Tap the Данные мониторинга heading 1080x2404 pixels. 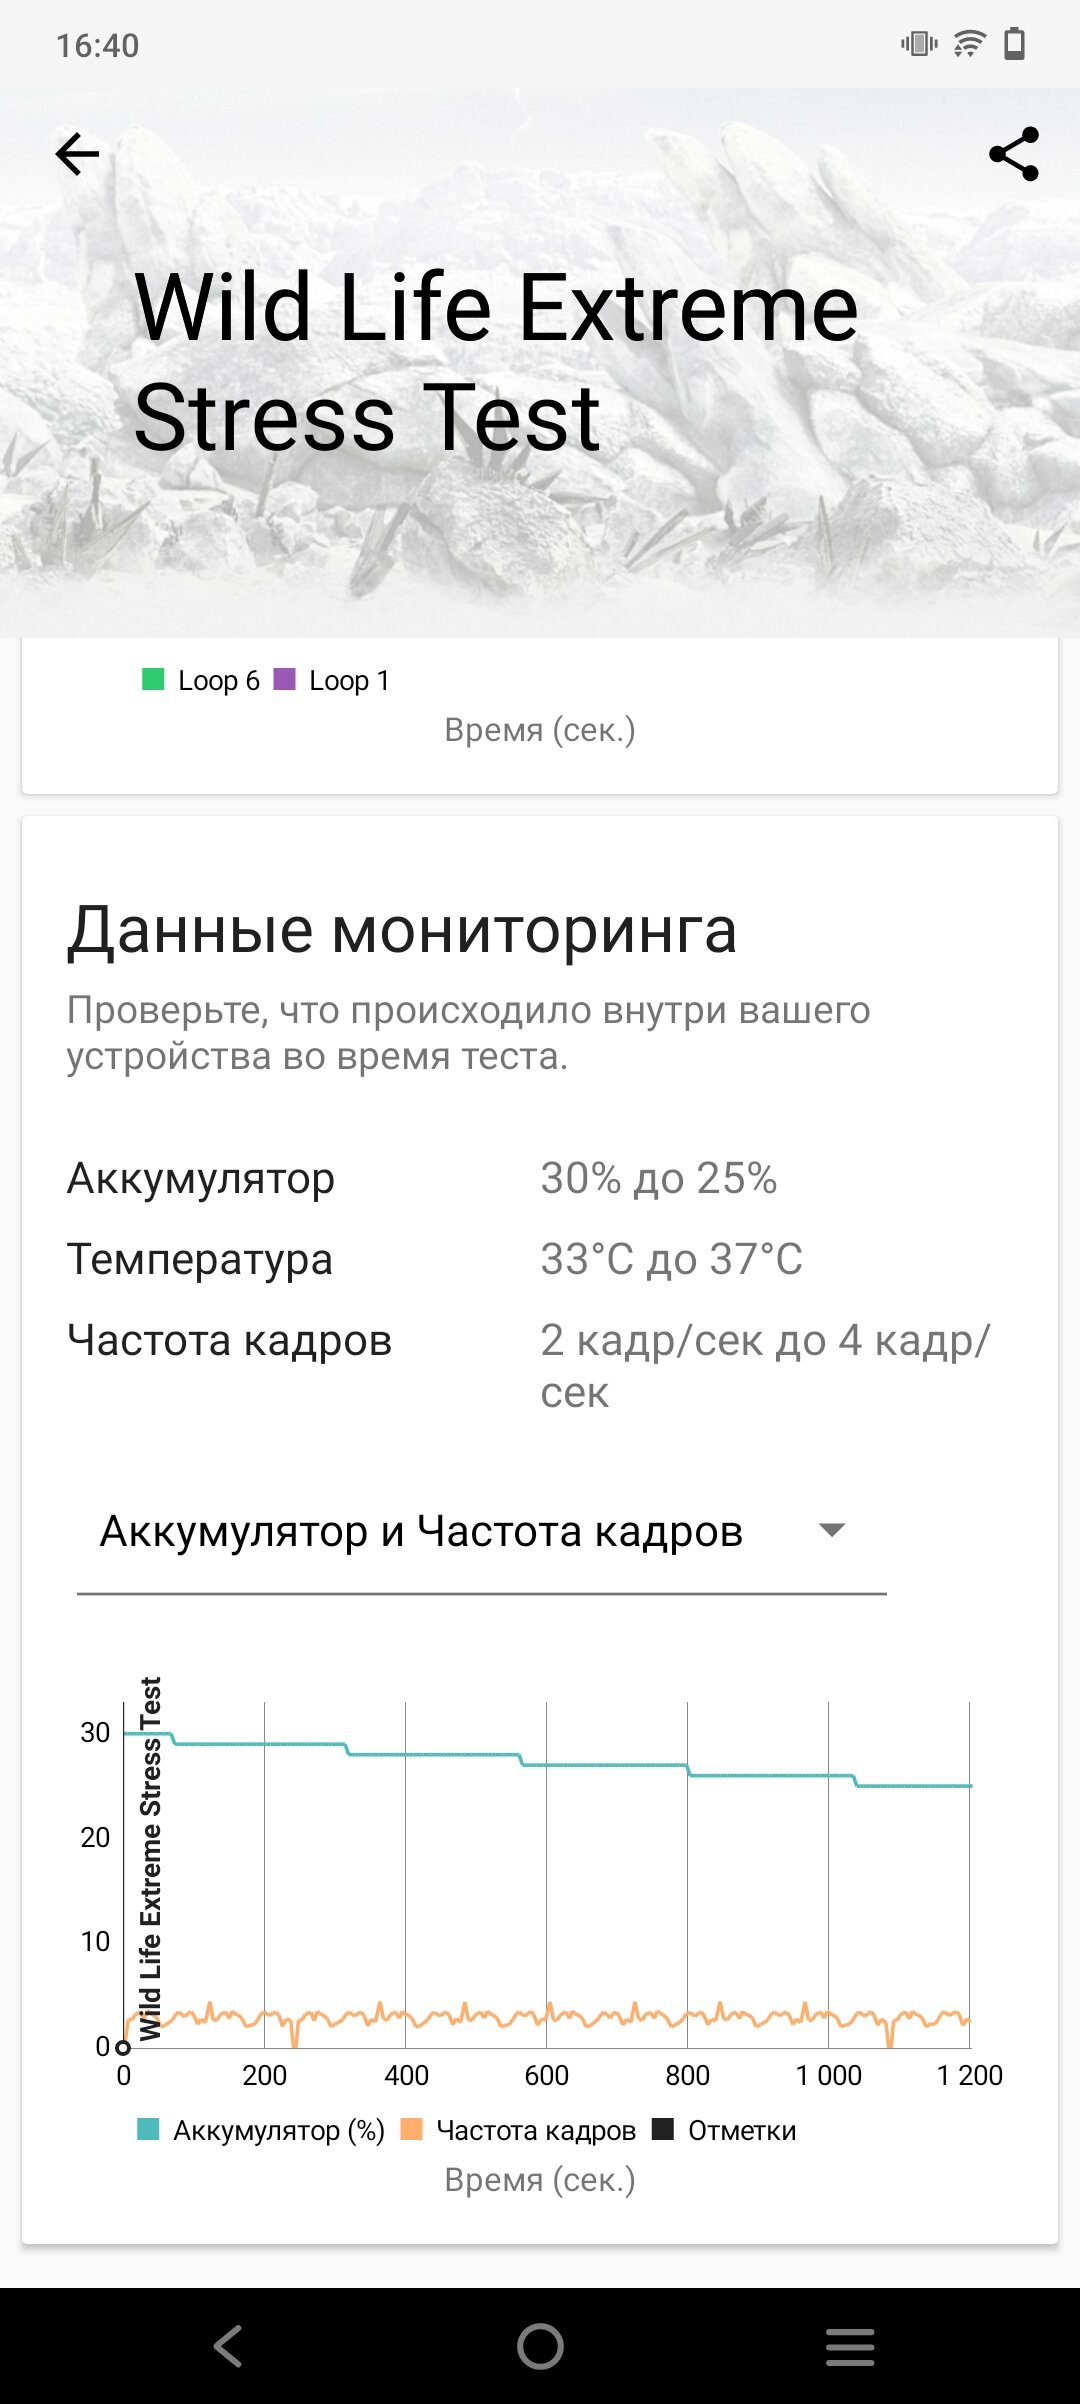[402, 930]
